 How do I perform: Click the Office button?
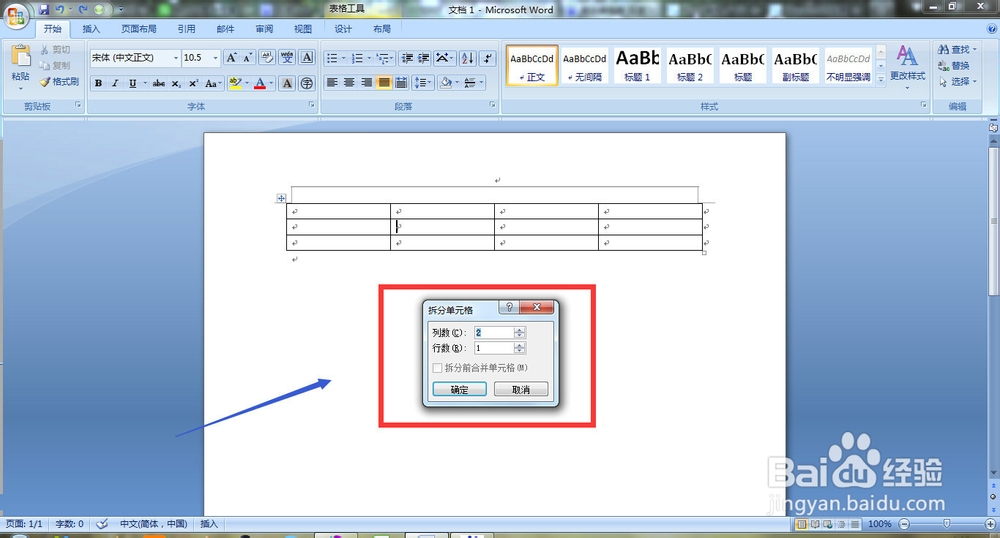coord(16,16)
